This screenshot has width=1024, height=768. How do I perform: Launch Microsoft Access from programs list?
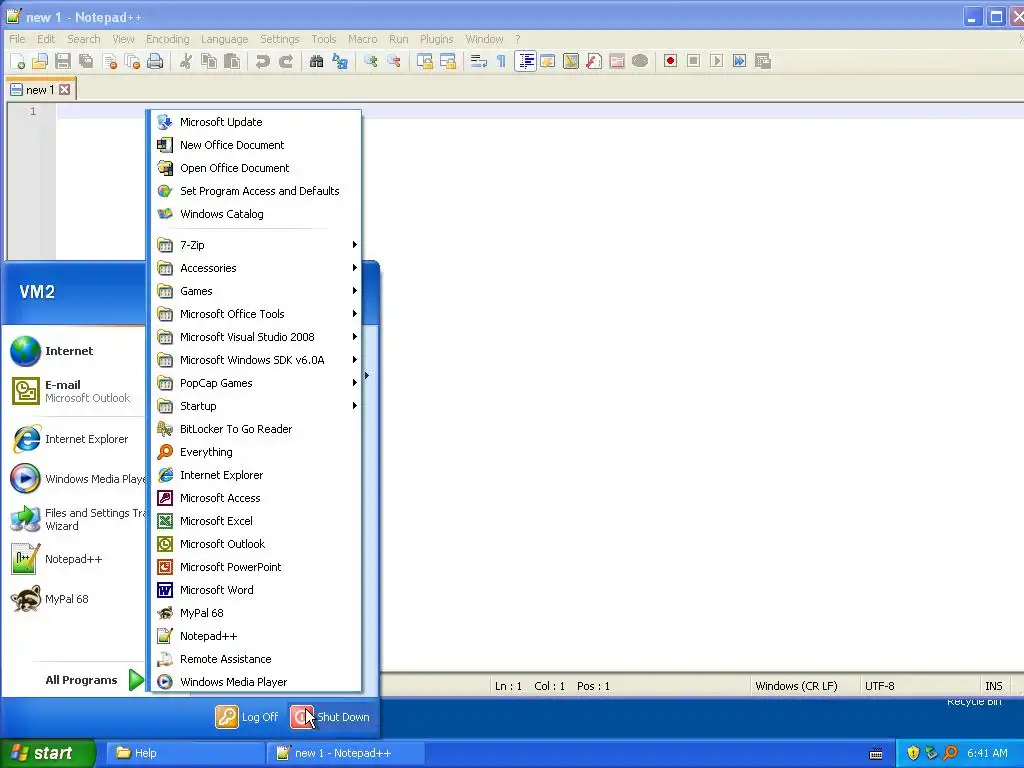point(257,498)
